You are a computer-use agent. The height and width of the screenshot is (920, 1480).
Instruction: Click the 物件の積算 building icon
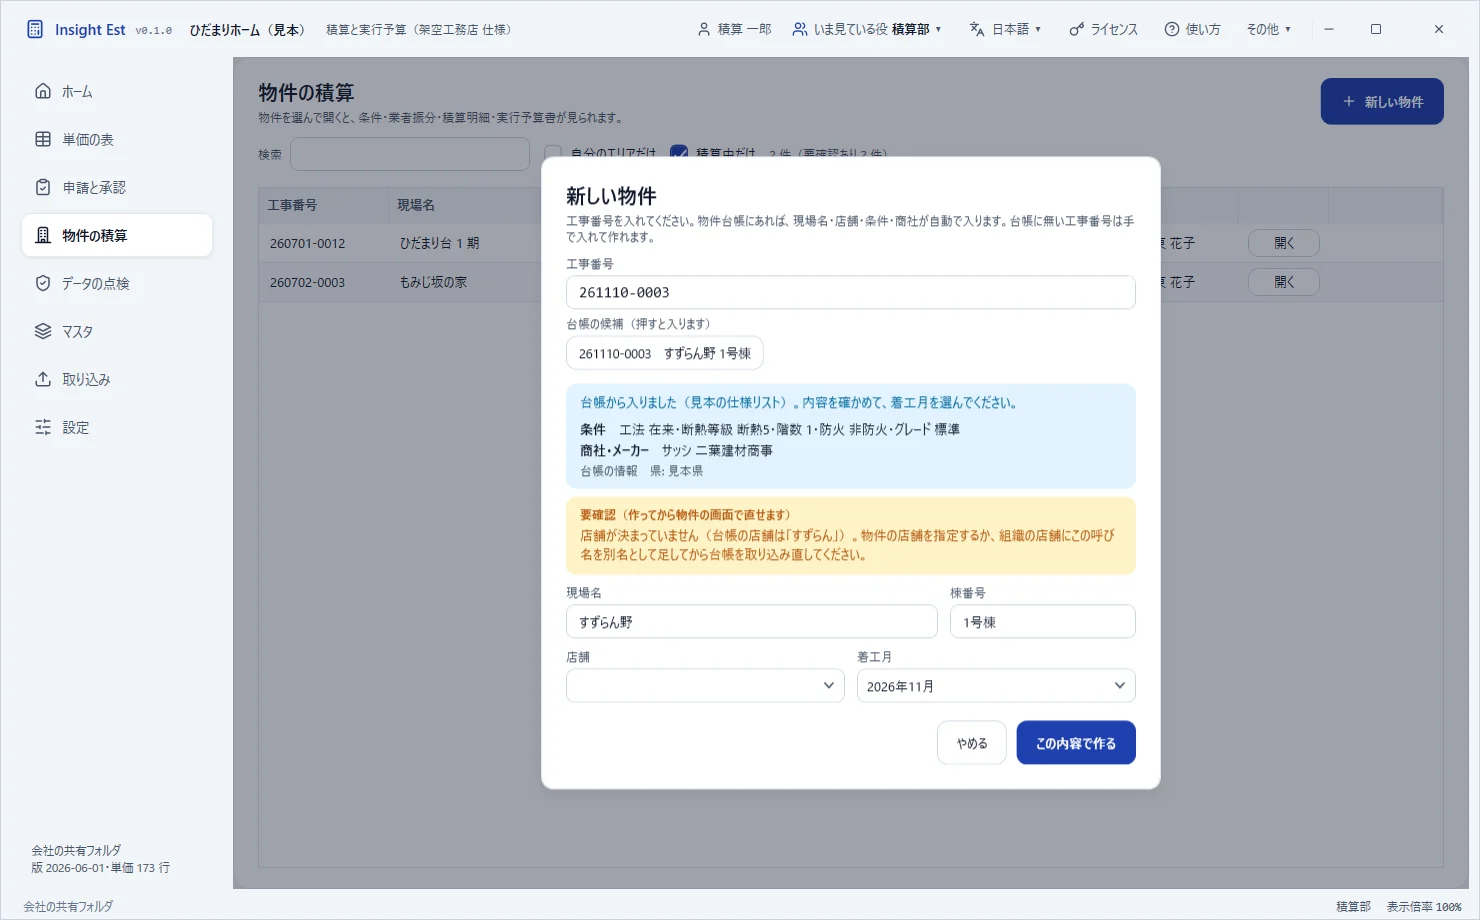click(x=43, y=235)
